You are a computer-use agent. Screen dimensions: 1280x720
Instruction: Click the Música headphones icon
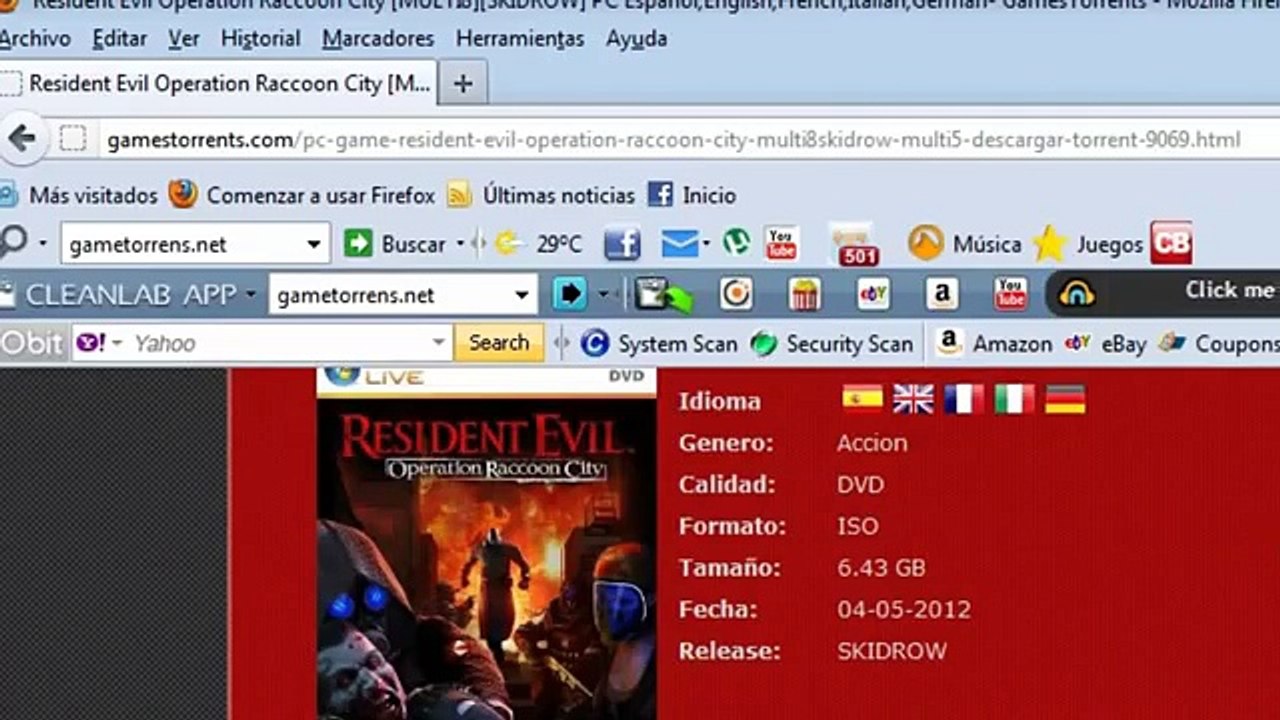coord(926,243)
